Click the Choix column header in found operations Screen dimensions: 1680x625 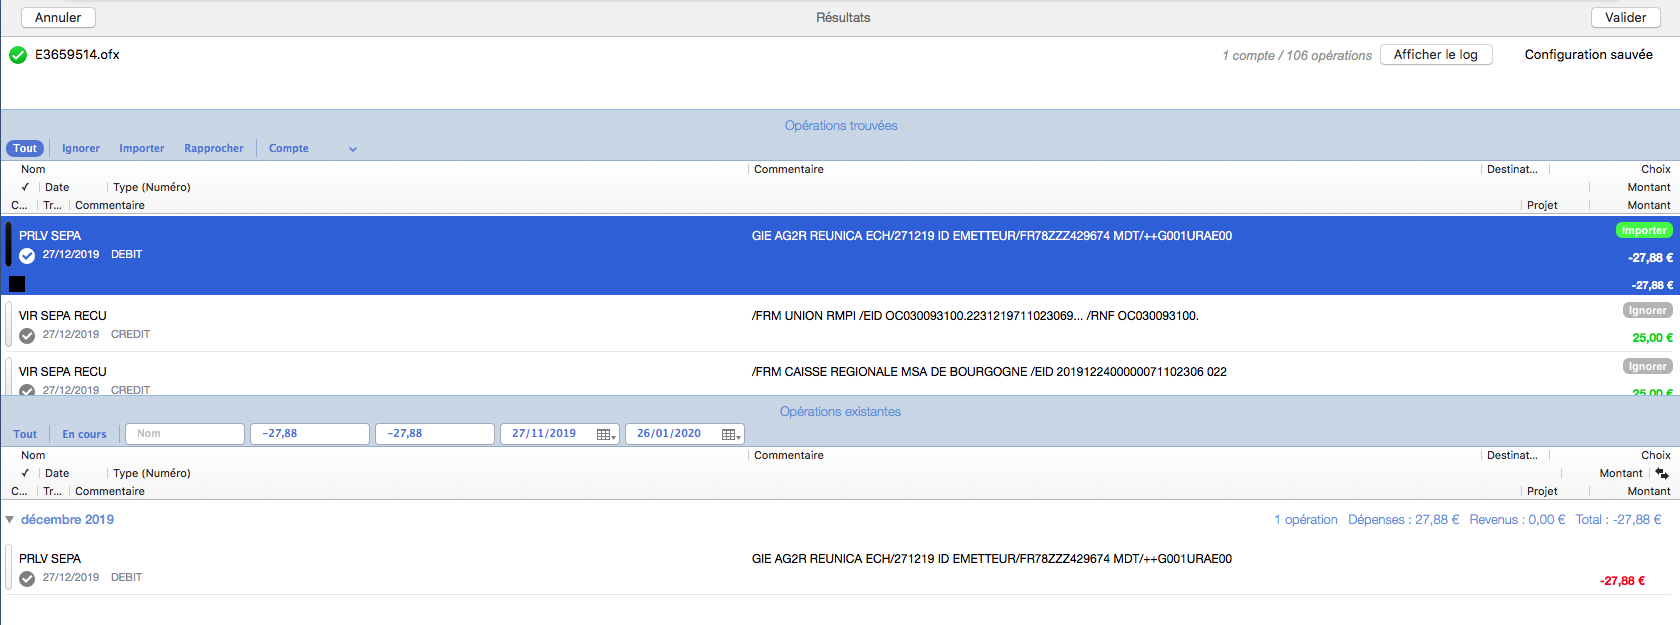(x=1656, y=169)
